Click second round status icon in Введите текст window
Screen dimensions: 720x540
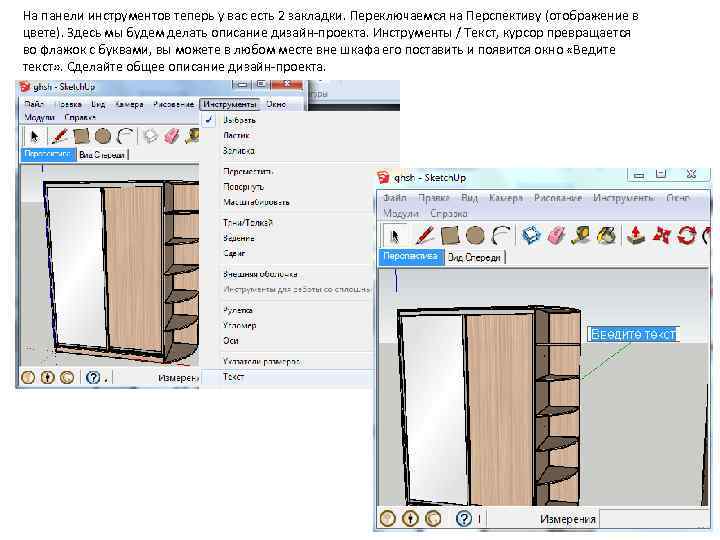[x=410, y=518]
